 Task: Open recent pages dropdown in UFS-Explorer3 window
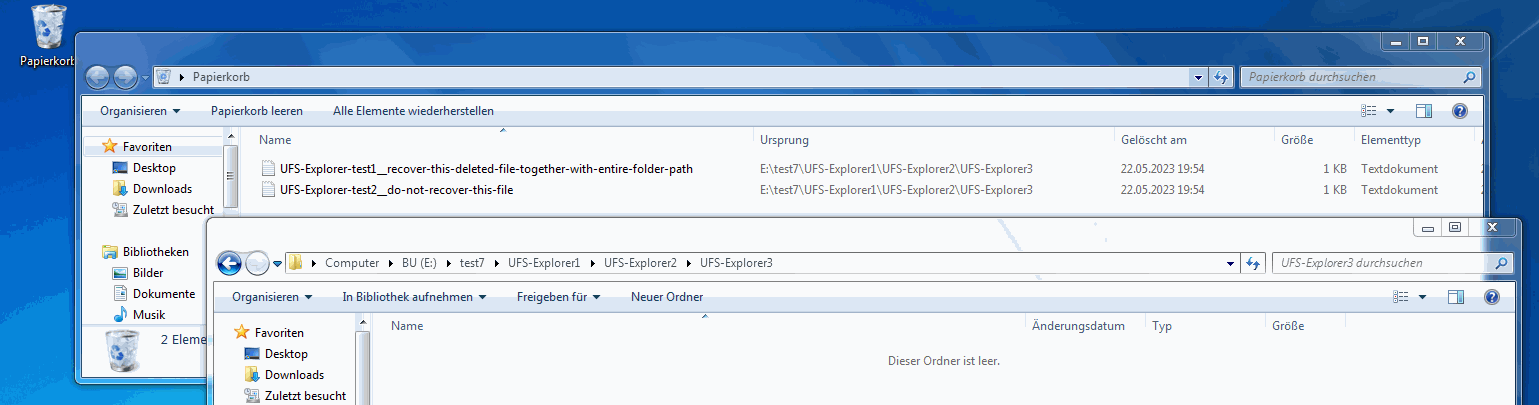point(277,263)
